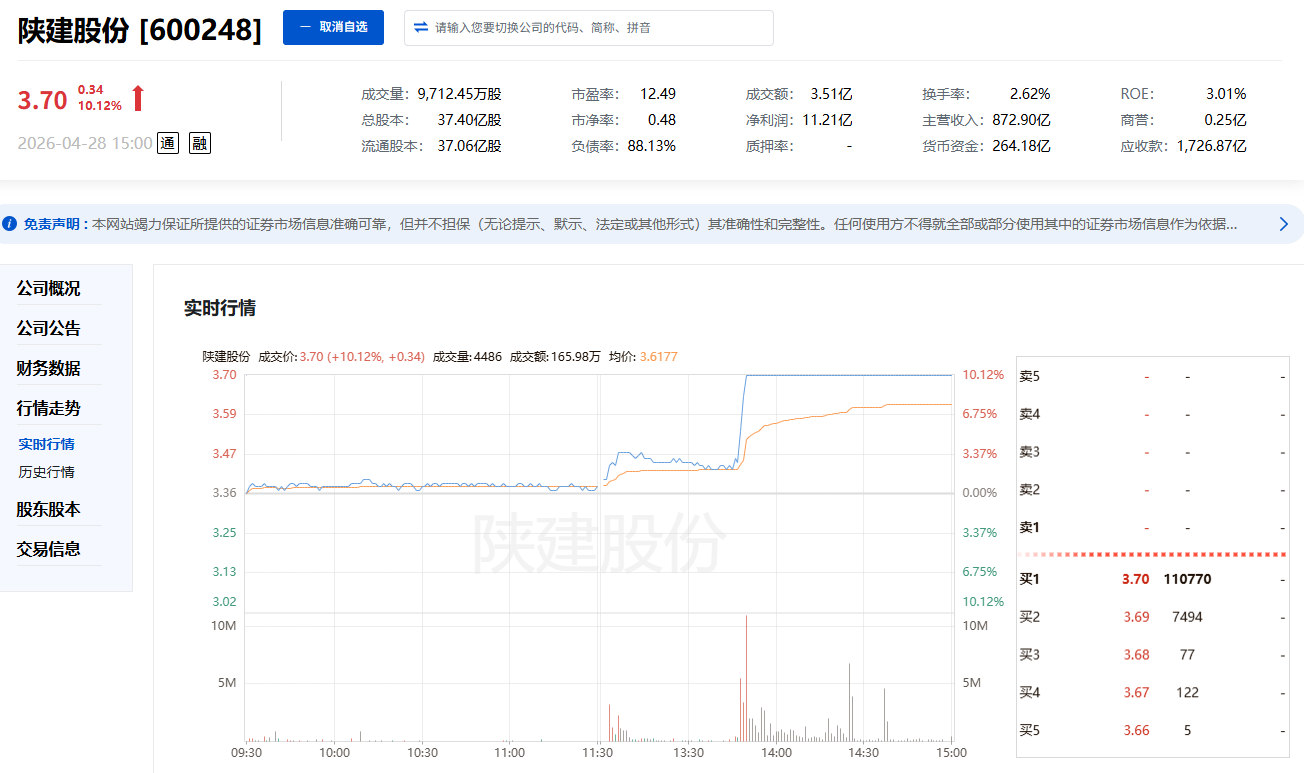The width and height of the screenshot is (1304, 773).
Task: Click the 取消自选 button
Action: 333,28
